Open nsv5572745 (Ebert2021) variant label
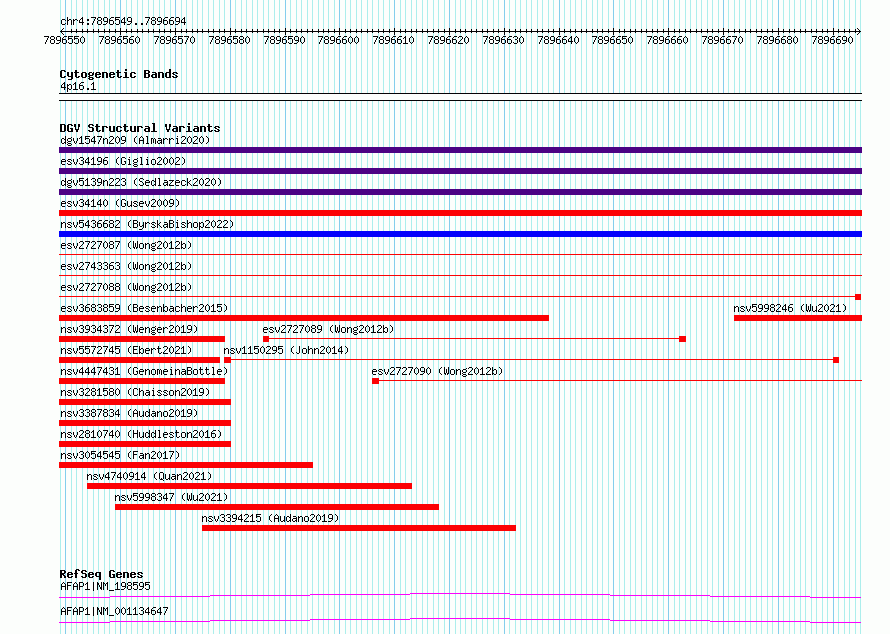Screen dimensions: 890x634 point(126,350)
